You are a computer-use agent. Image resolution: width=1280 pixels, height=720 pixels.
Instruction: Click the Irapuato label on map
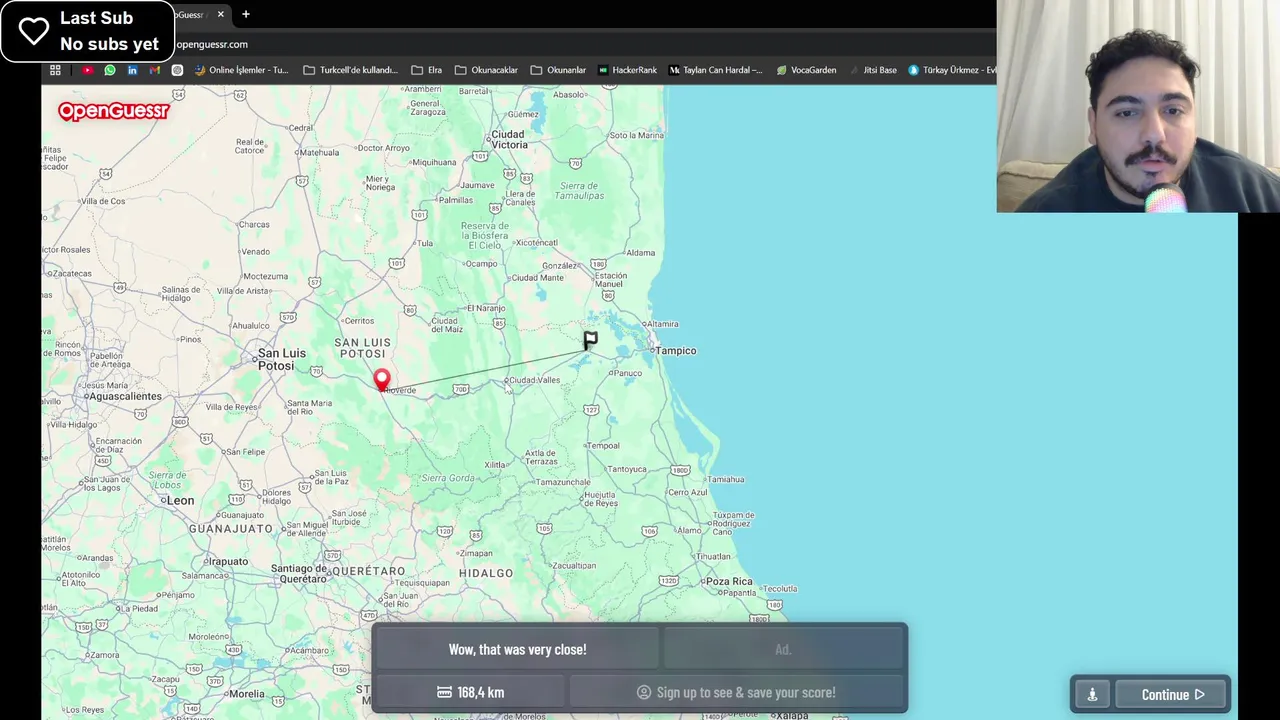228,561
